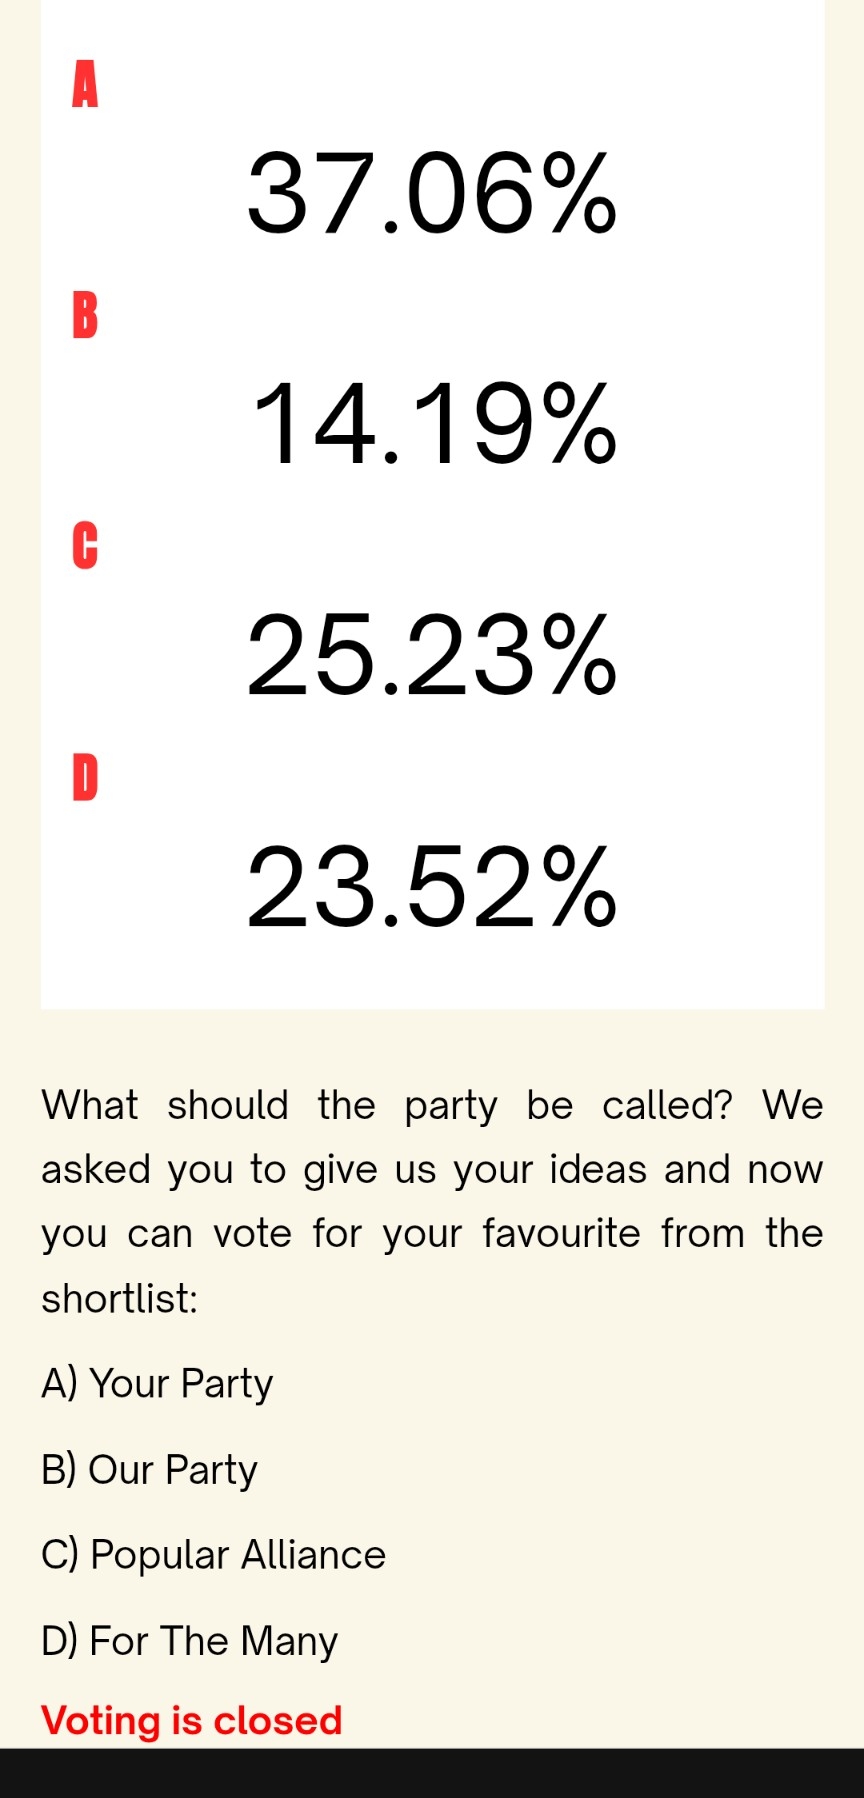Screen dimensions: 864x1798
Task: Select the 37.06% result figure
Action: point(432,193)
